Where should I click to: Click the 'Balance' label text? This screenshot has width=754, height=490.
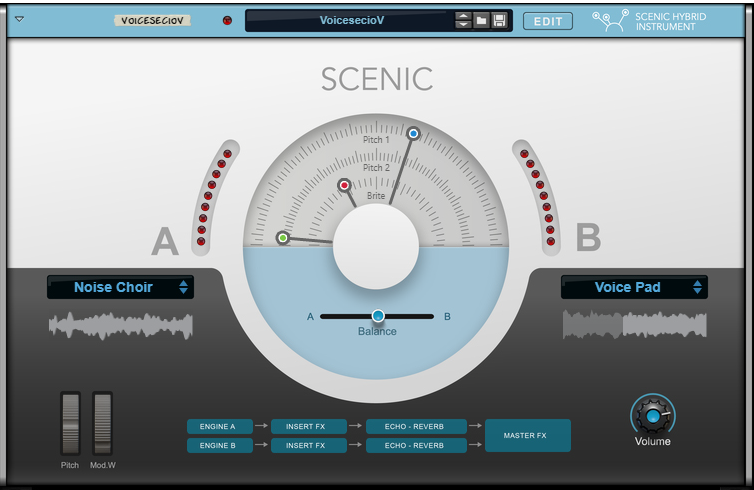click(377, 331)
